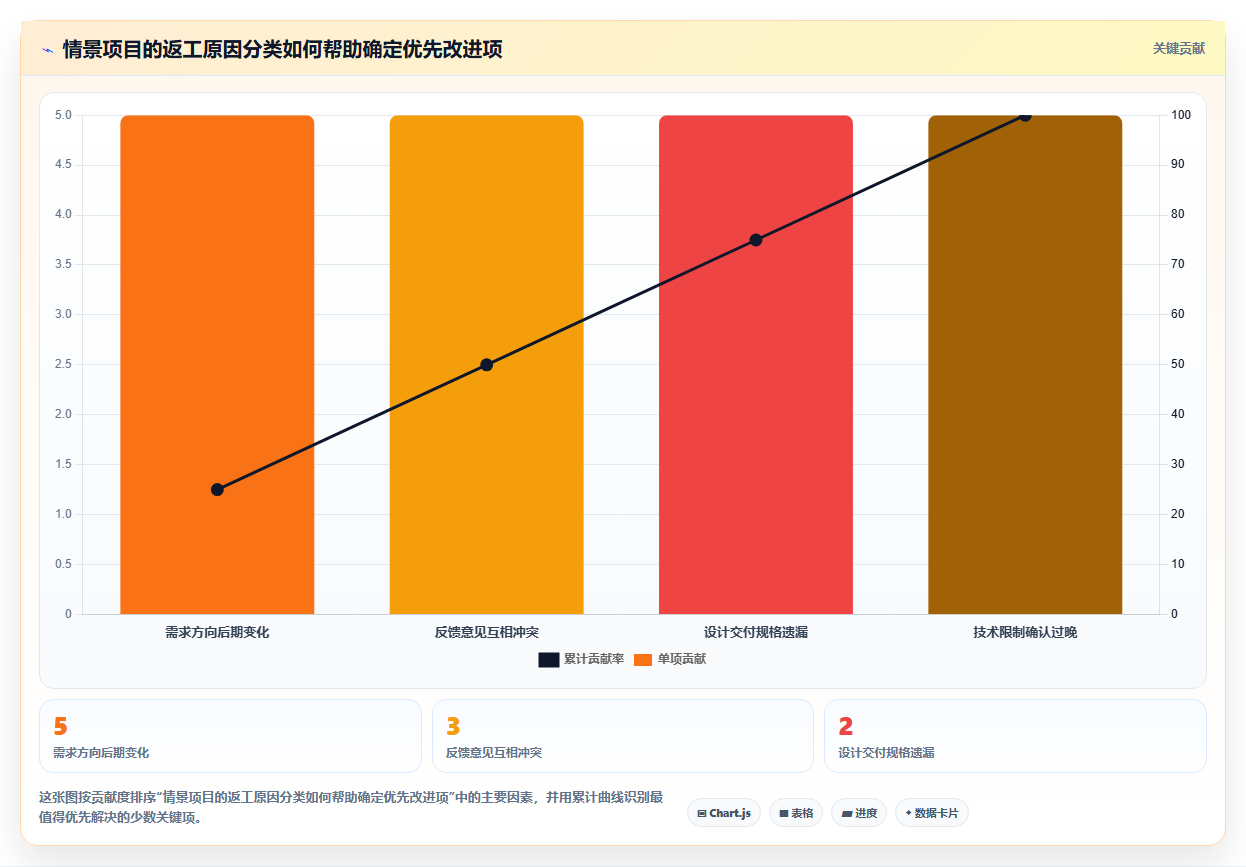This screenshot has height=867, width=1246.
Task: Click the left axis value 1.0
Action: pos(63,514)
